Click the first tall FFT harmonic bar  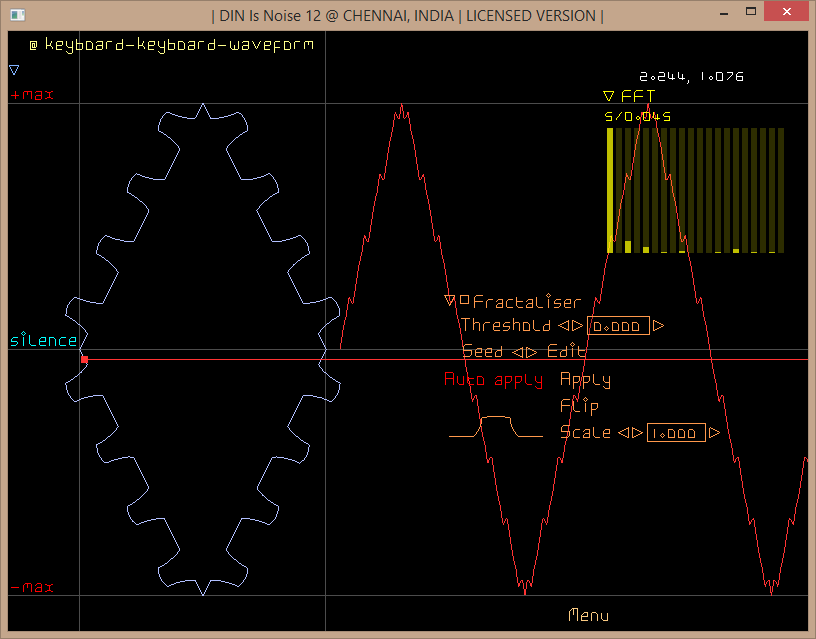pyautogui.click(x=611, y=190)
